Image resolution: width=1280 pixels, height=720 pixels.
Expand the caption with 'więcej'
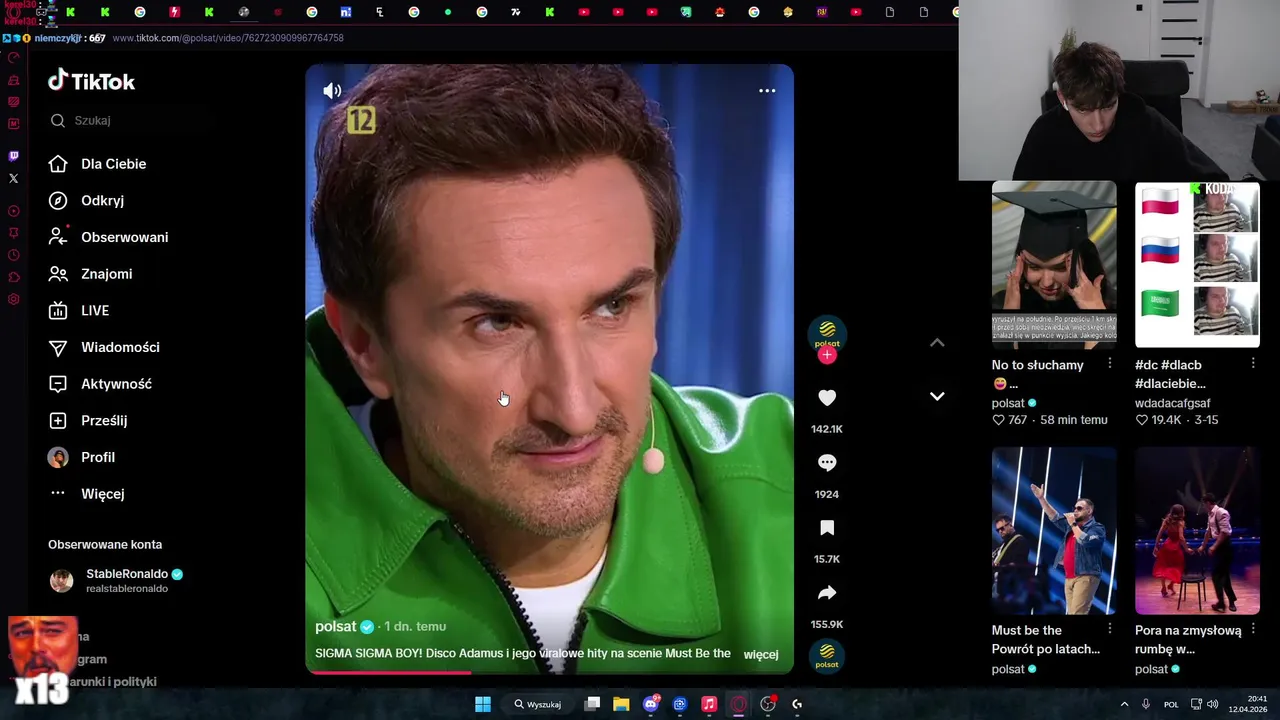pos(761,654)
